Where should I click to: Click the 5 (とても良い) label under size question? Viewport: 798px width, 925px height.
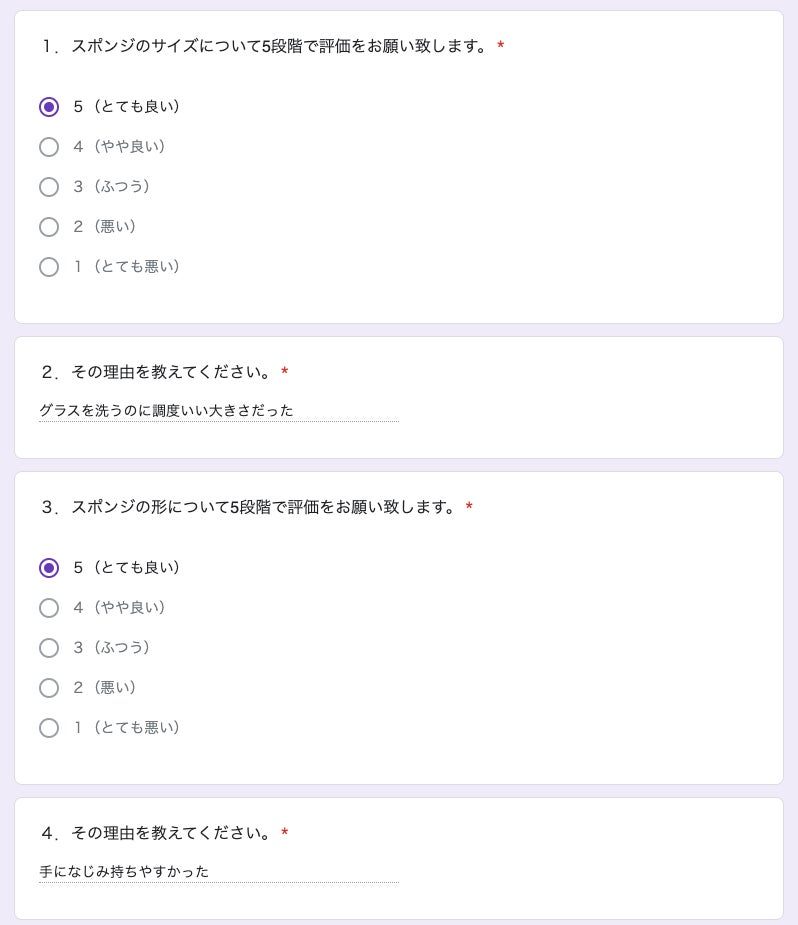pyautogui.click(x=126, y=107)
